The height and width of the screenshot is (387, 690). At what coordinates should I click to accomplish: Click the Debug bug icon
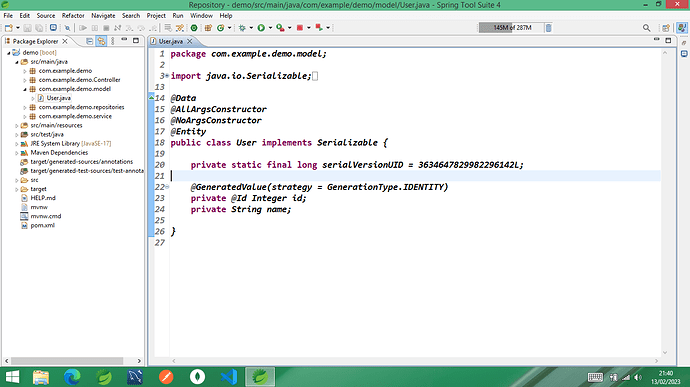point(242,28)
